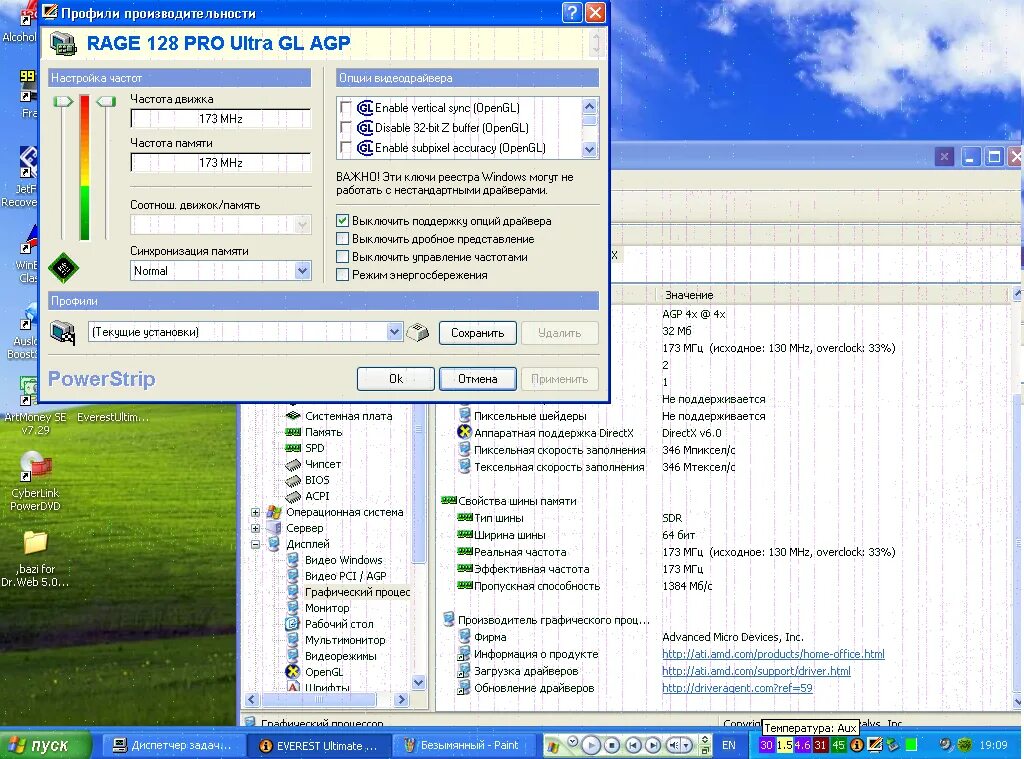Open the disabled Соотнош. движок/память dropdown
Viewport: 1024px width, 759px height.
click(x=302, y=225)
